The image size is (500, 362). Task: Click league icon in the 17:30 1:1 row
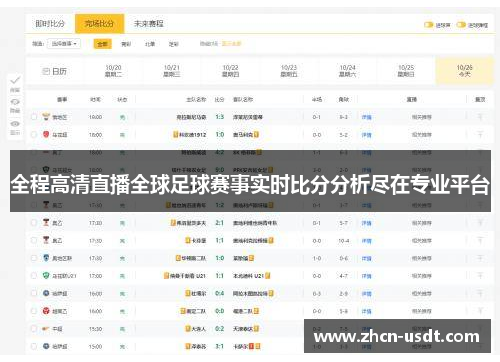point(46,240)
